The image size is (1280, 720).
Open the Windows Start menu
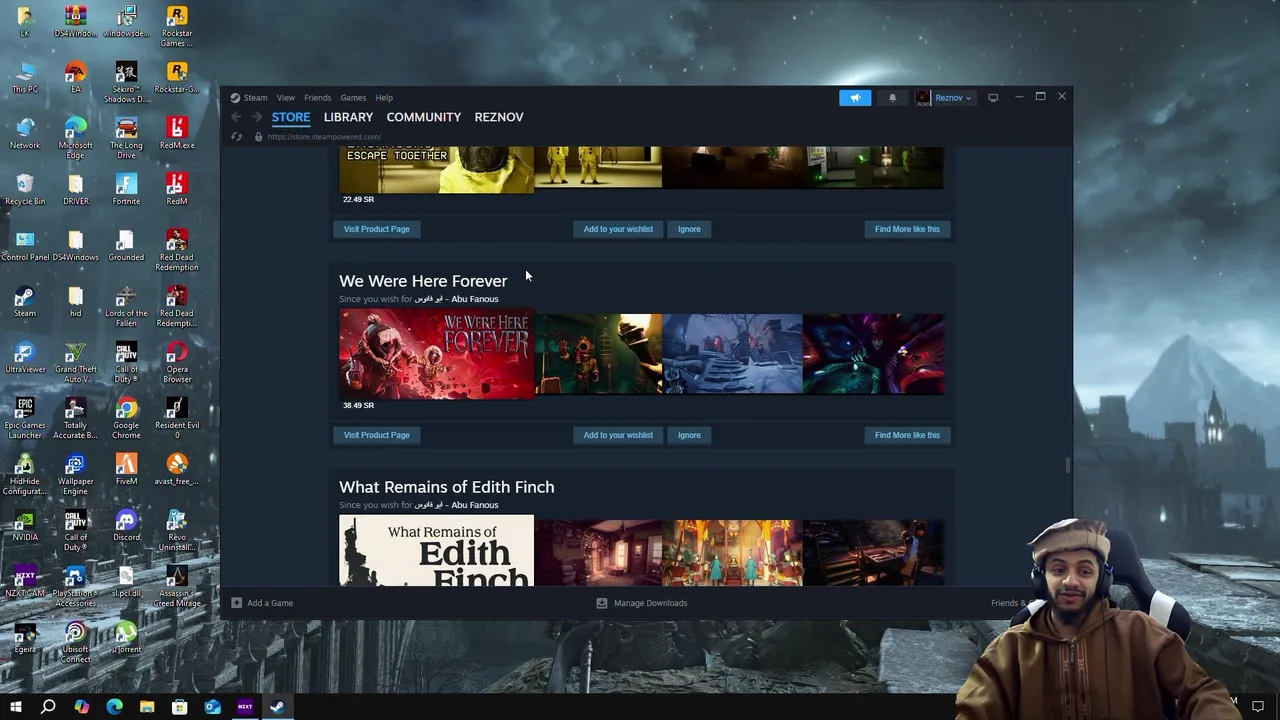15,707
